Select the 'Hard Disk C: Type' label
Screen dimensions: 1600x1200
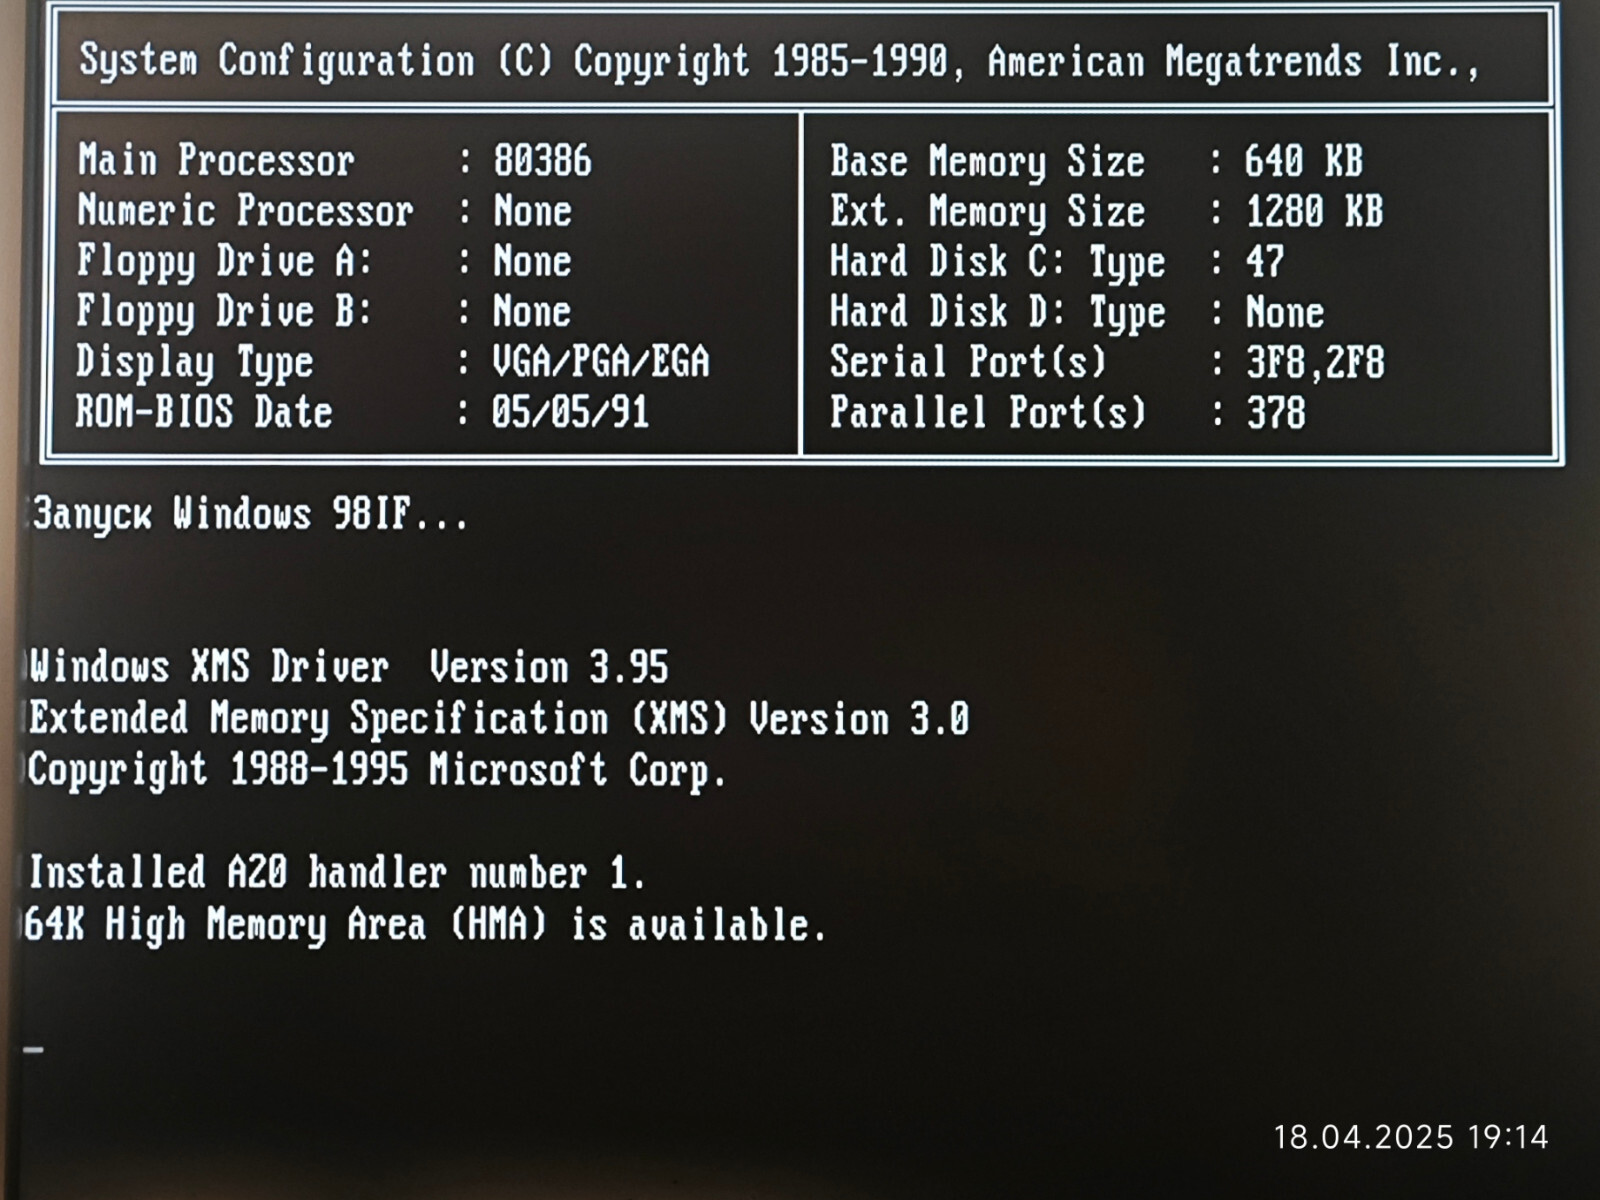(998, 263)
